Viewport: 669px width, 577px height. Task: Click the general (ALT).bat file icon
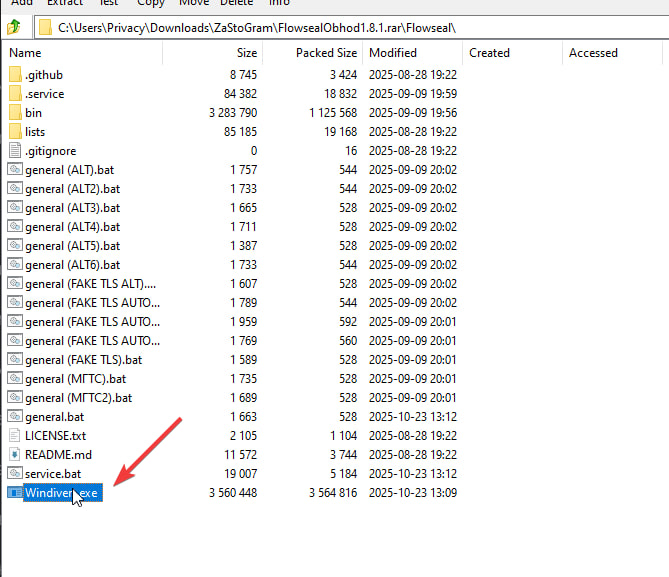coord(15,169)
